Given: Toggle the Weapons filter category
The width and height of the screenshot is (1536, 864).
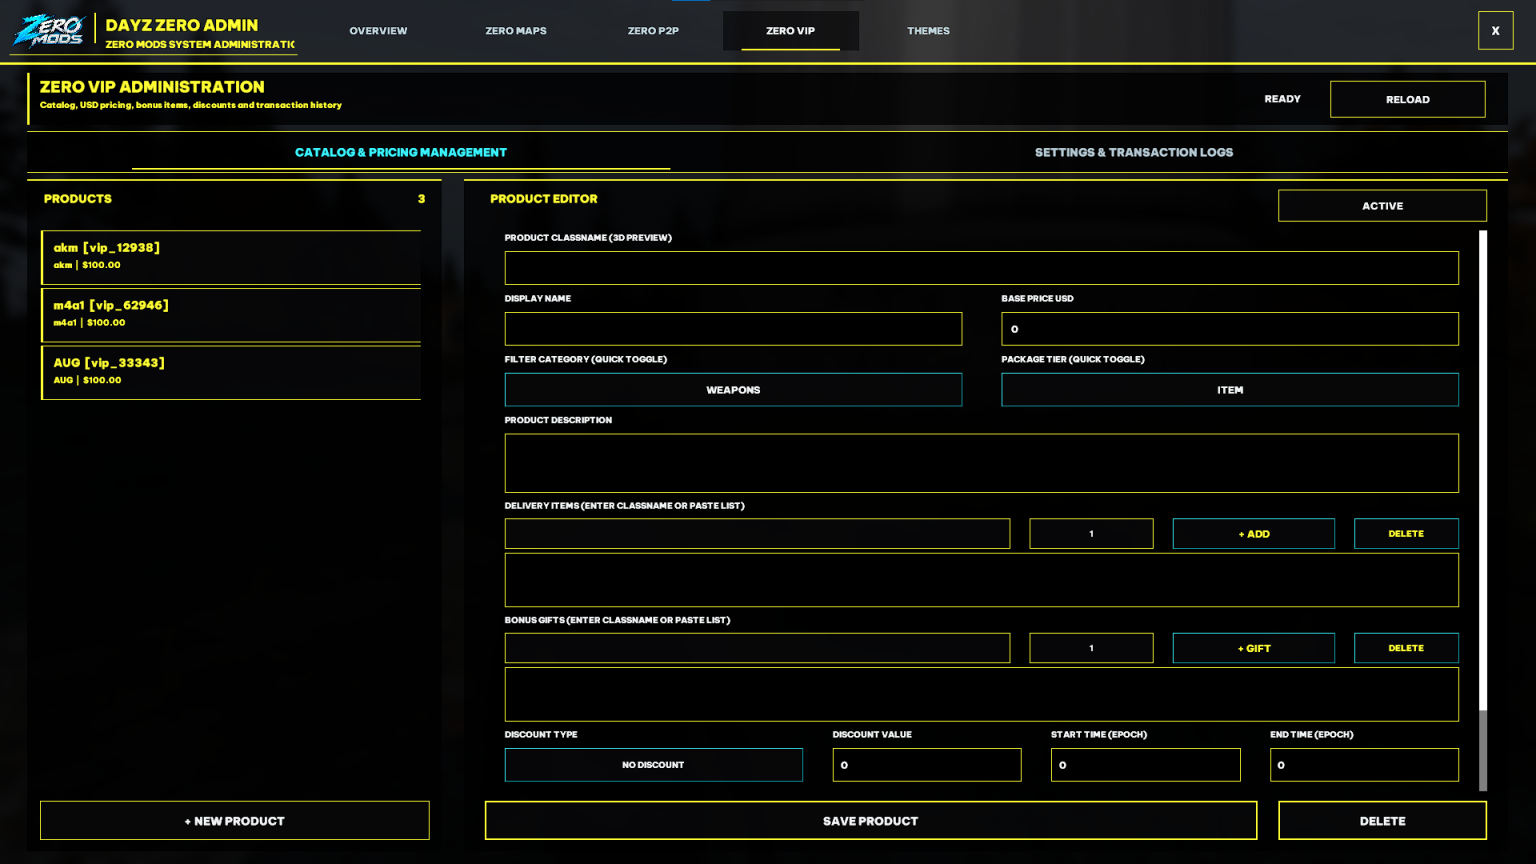Looking at the screenshot, I should tap(733, 390).
